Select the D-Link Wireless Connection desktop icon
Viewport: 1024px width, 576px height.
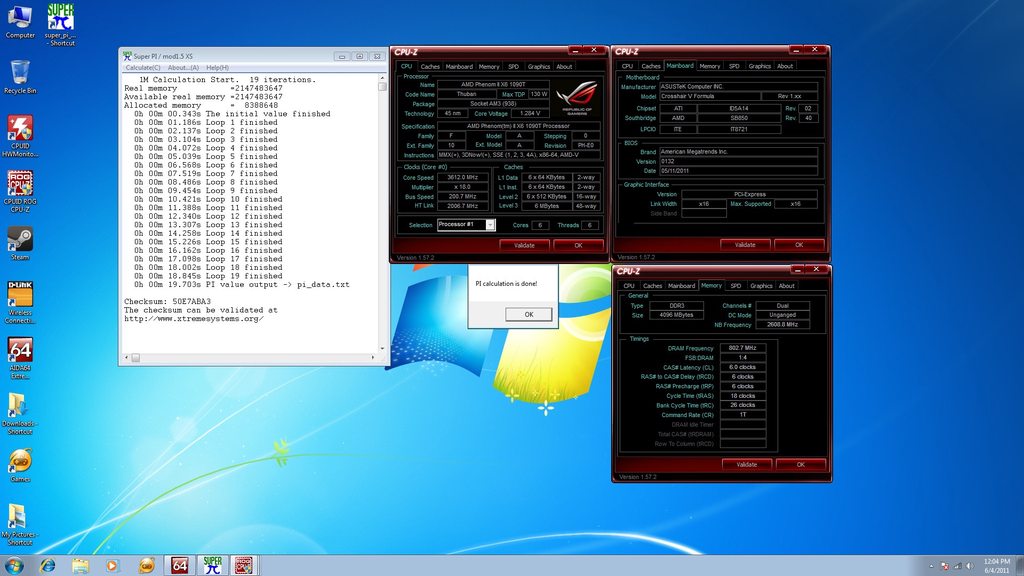click(x=20, y=302)
